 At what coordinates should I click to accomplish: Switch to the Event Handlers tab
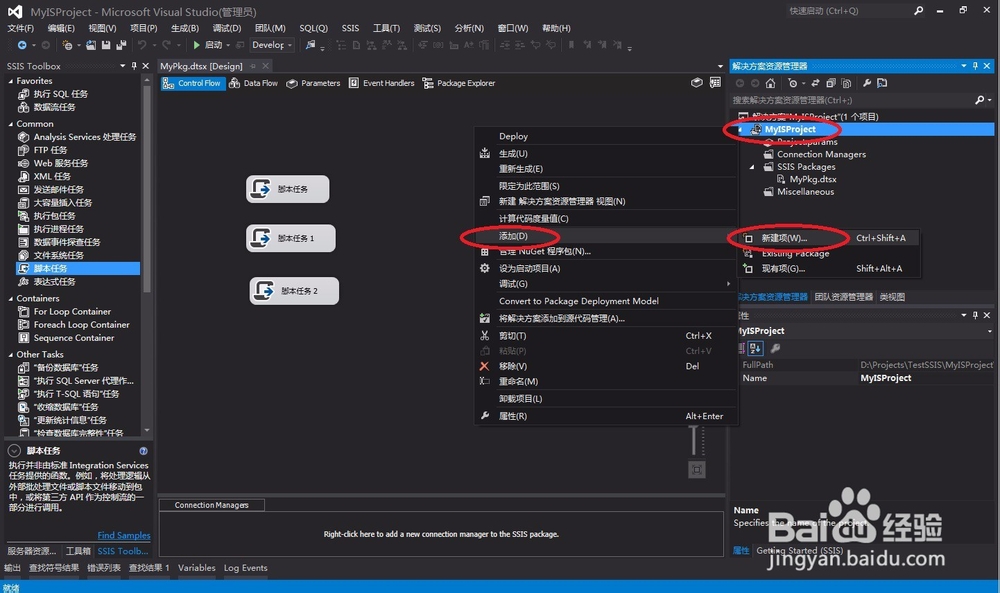coord(381,83)
